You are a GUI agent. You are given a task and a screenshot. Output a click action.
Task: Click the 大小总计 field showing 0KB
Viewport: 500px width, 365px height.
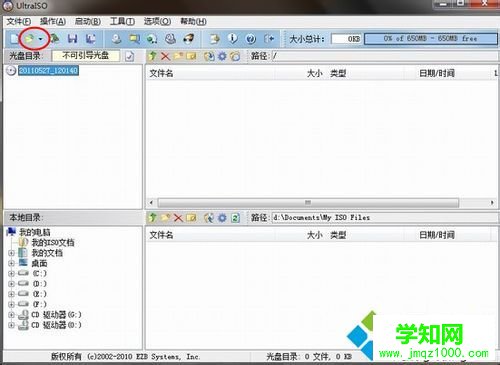(347, 39)
